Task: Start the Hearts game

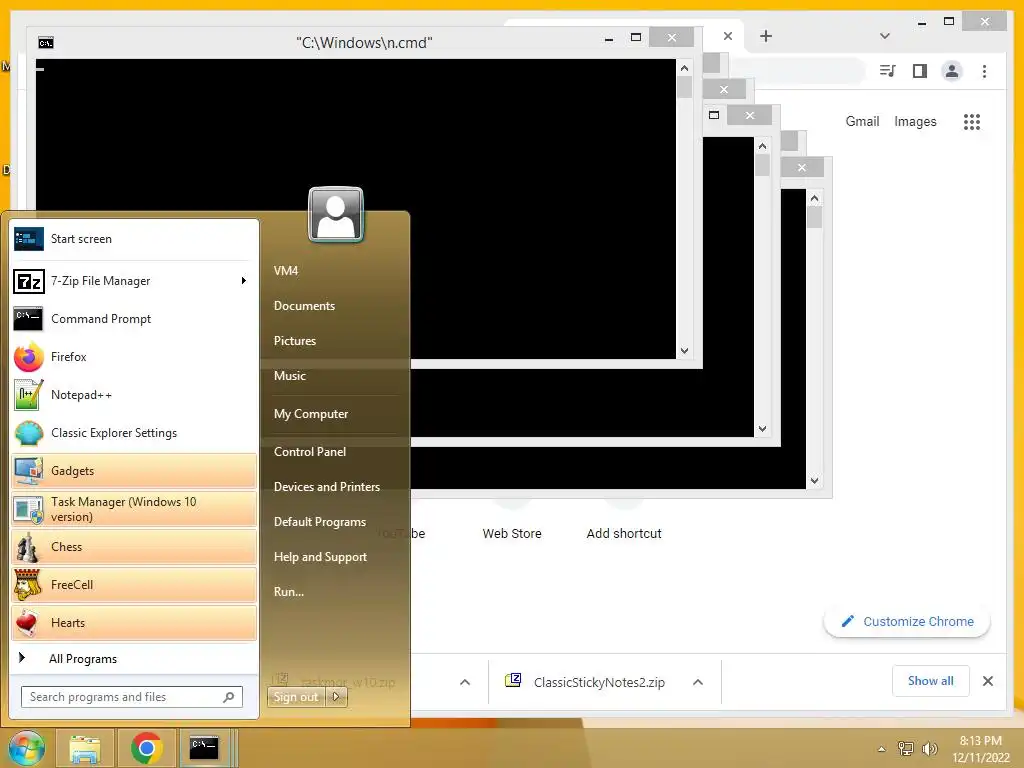Action: (x=134, y=622)
